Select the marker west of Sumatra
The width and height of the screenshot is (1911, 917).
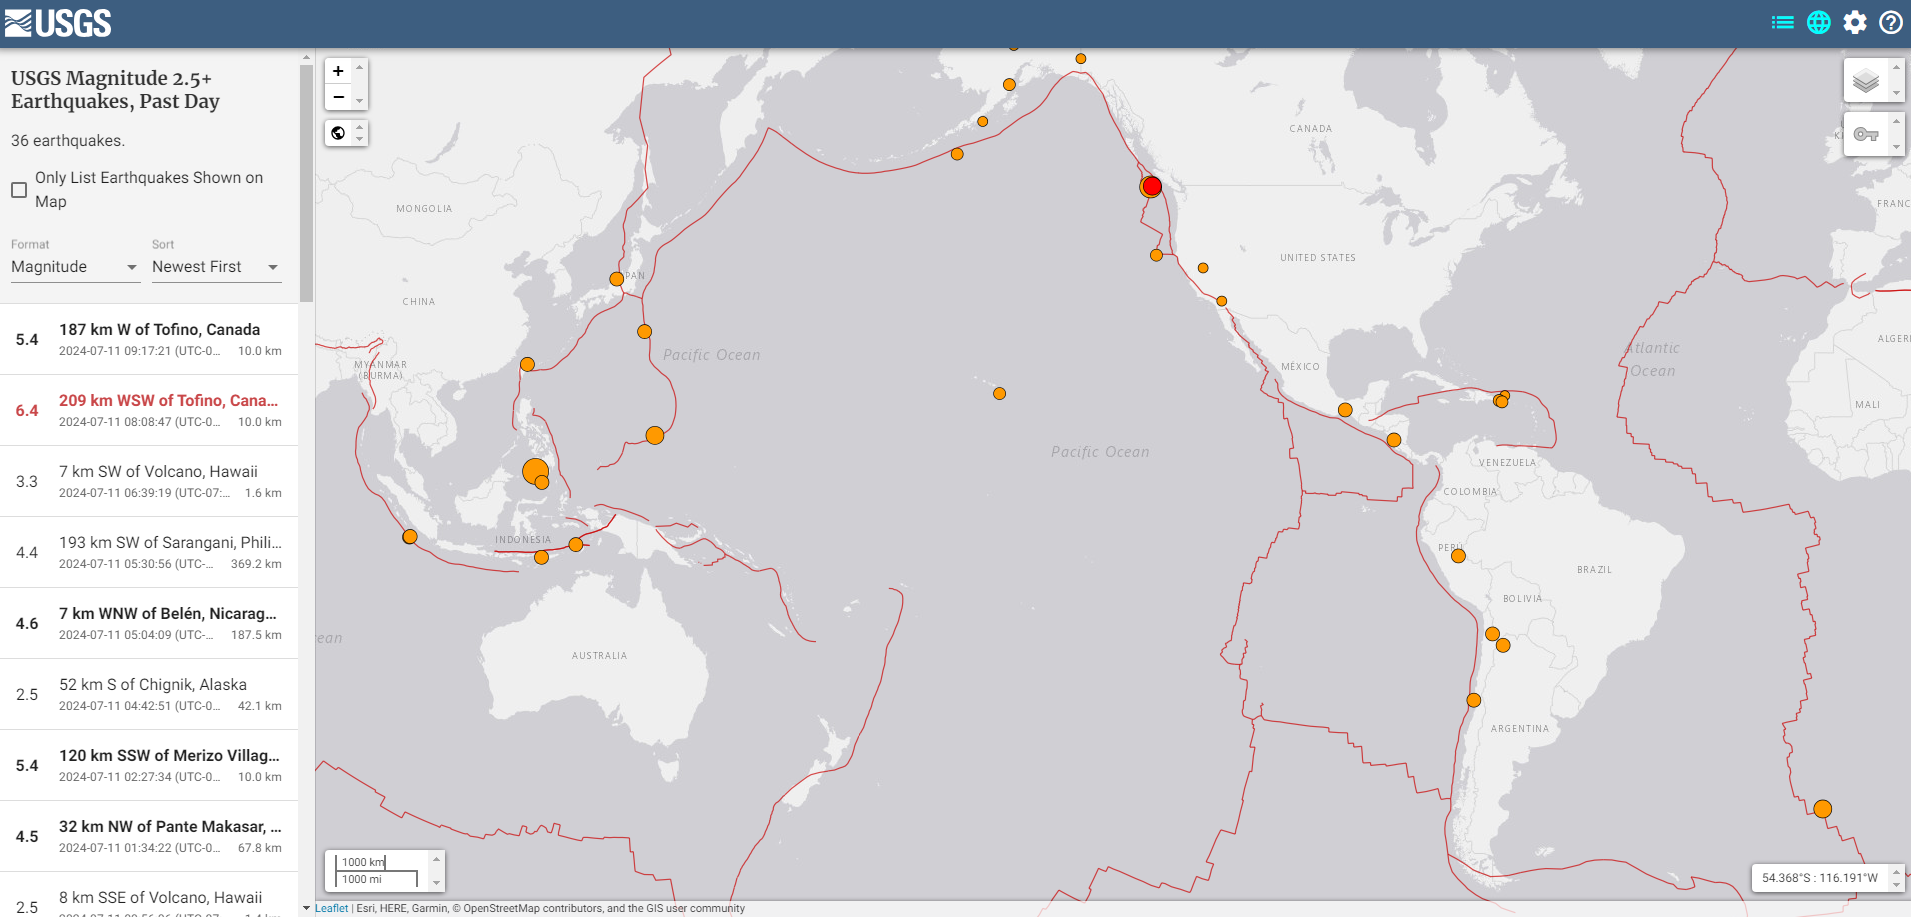coord(410,537)
